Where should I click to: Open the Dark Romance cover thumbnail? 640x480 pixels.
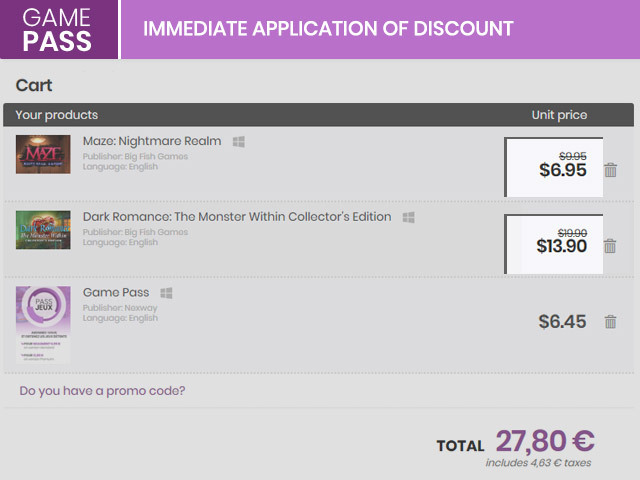43,230
